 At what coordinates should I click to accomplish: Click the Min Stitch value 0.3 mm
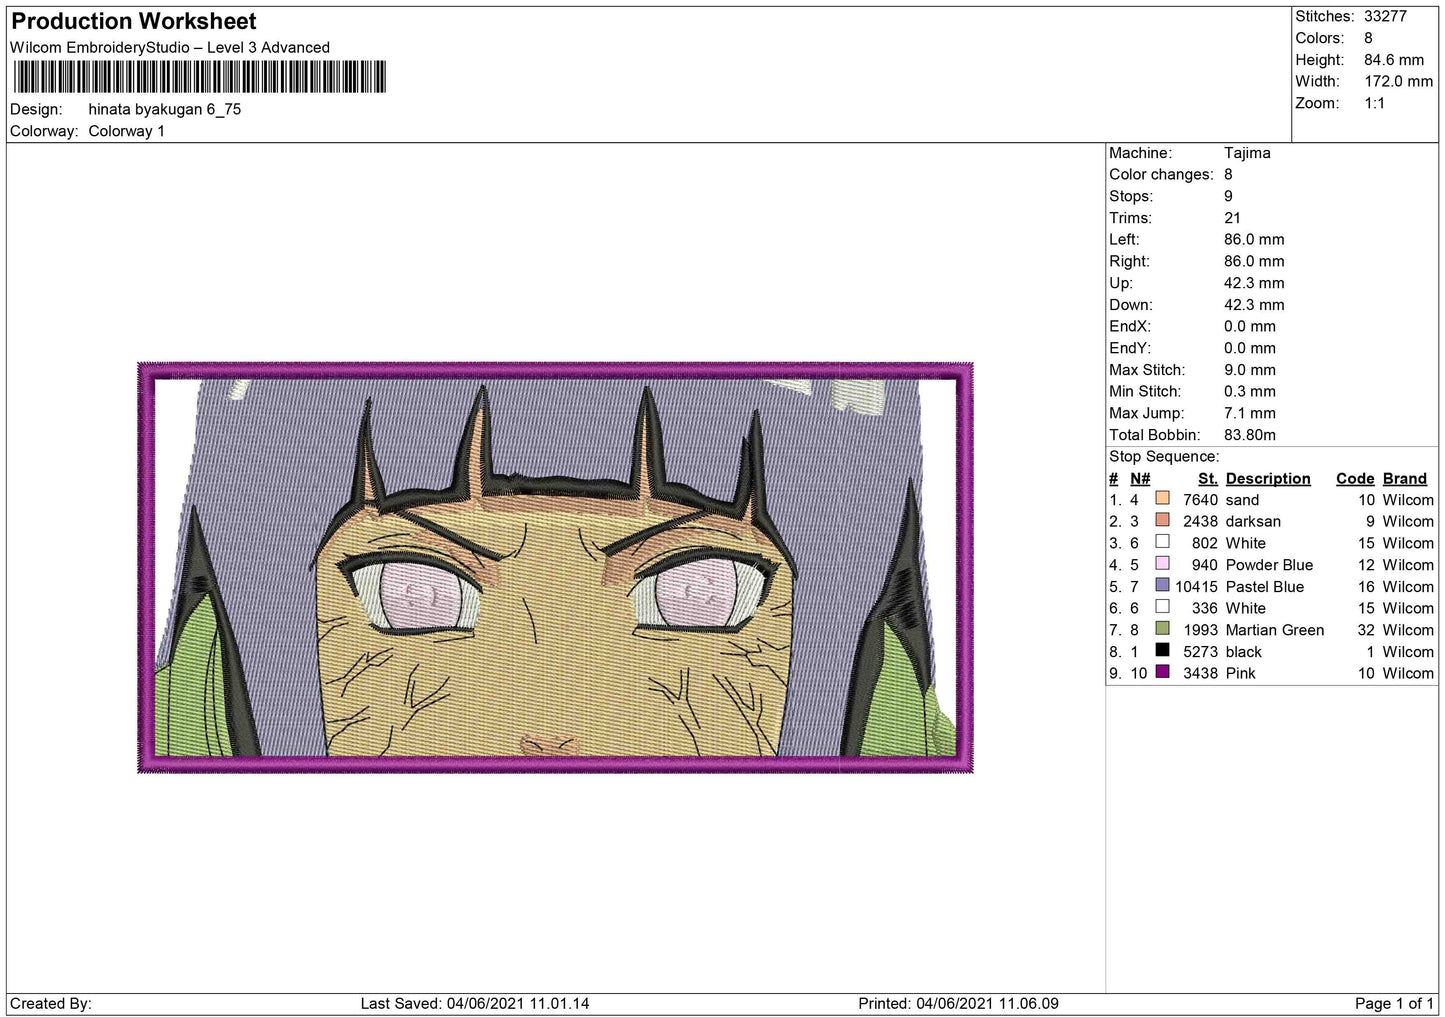[x=1250, y=391]
